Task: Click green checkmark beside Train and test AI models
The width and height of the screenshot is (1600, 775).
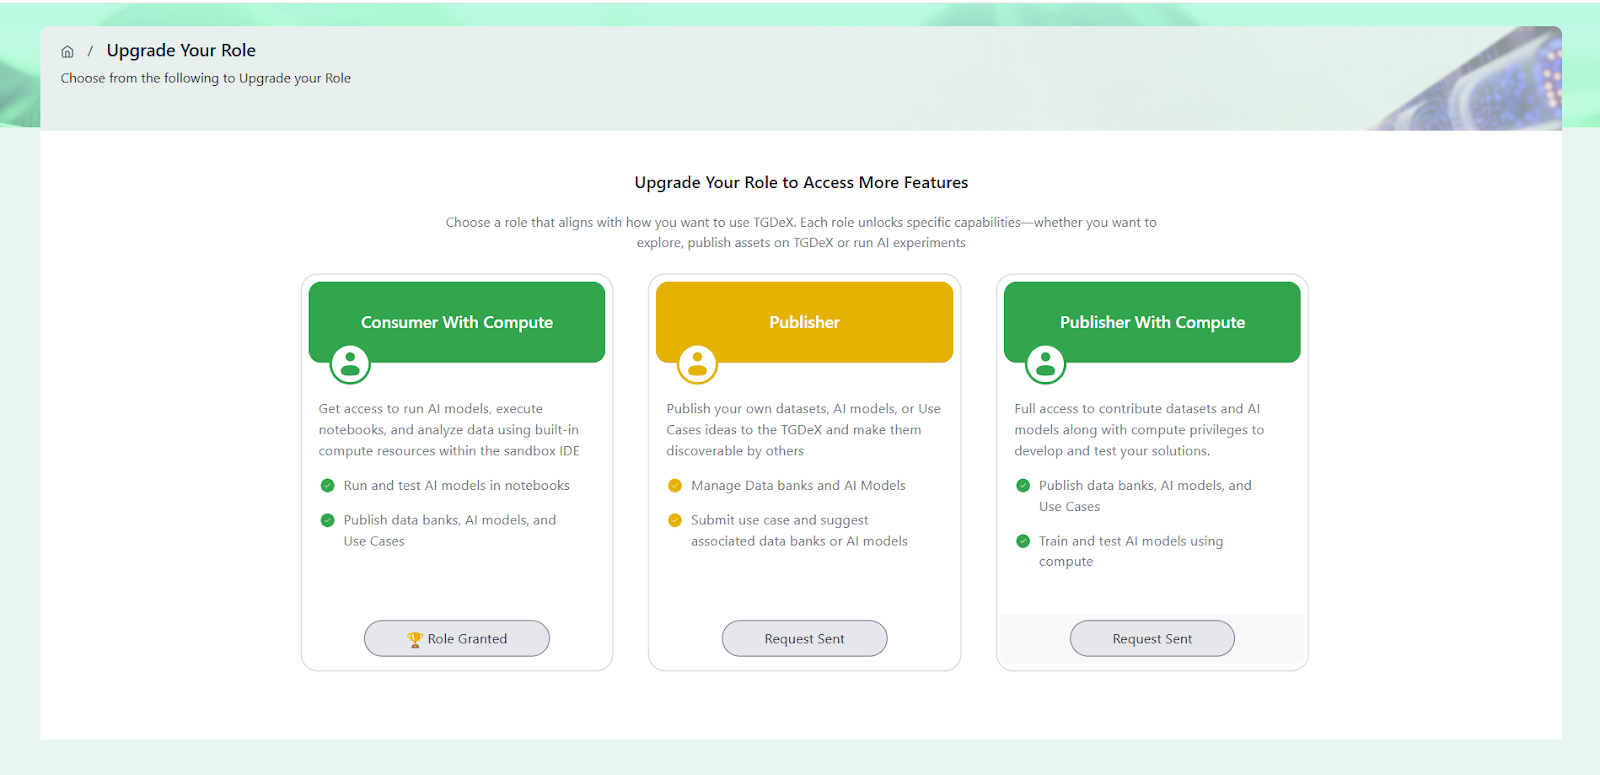Action: click(1023, 541)
